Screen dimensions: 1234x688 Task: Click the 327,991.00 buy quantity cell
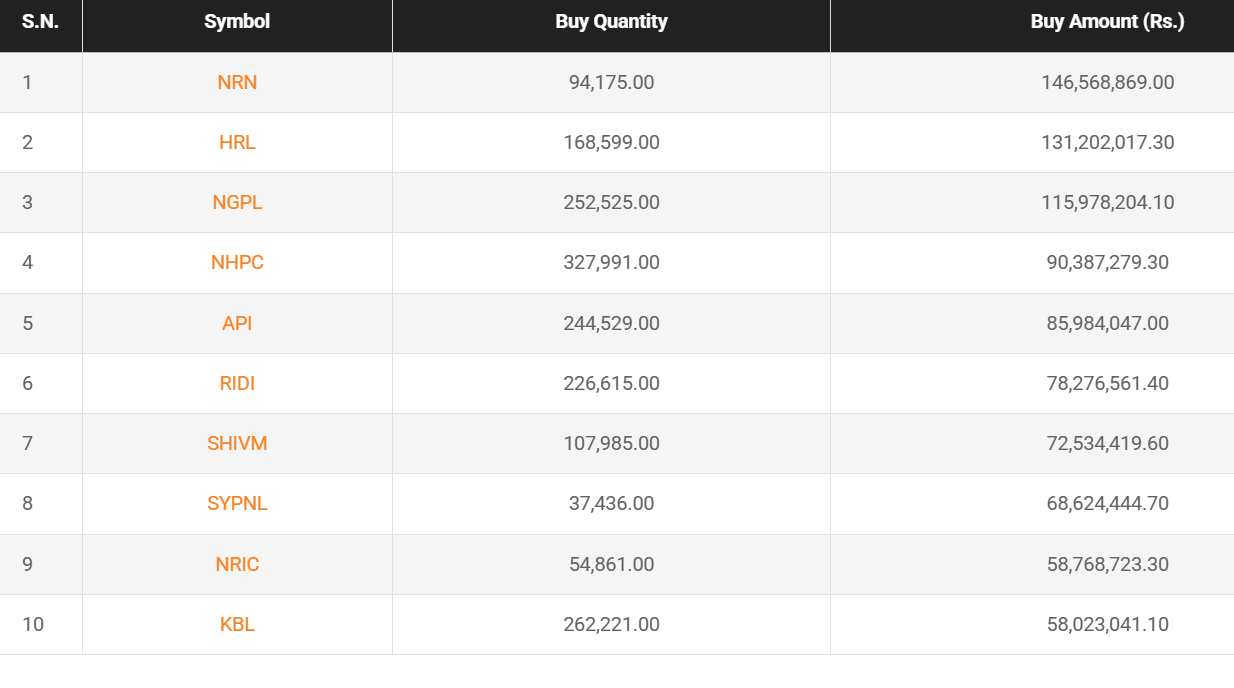click(611, 262)
